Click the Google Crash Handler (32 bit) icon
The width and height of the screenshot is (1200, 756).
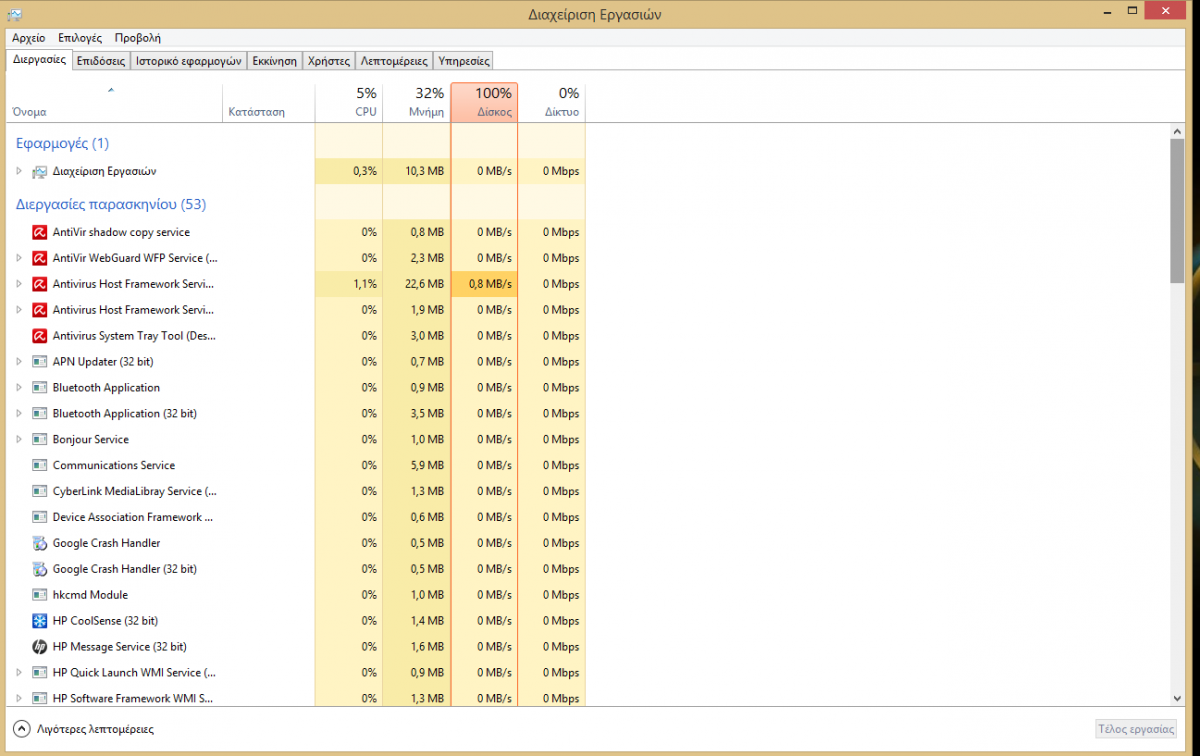40,569
